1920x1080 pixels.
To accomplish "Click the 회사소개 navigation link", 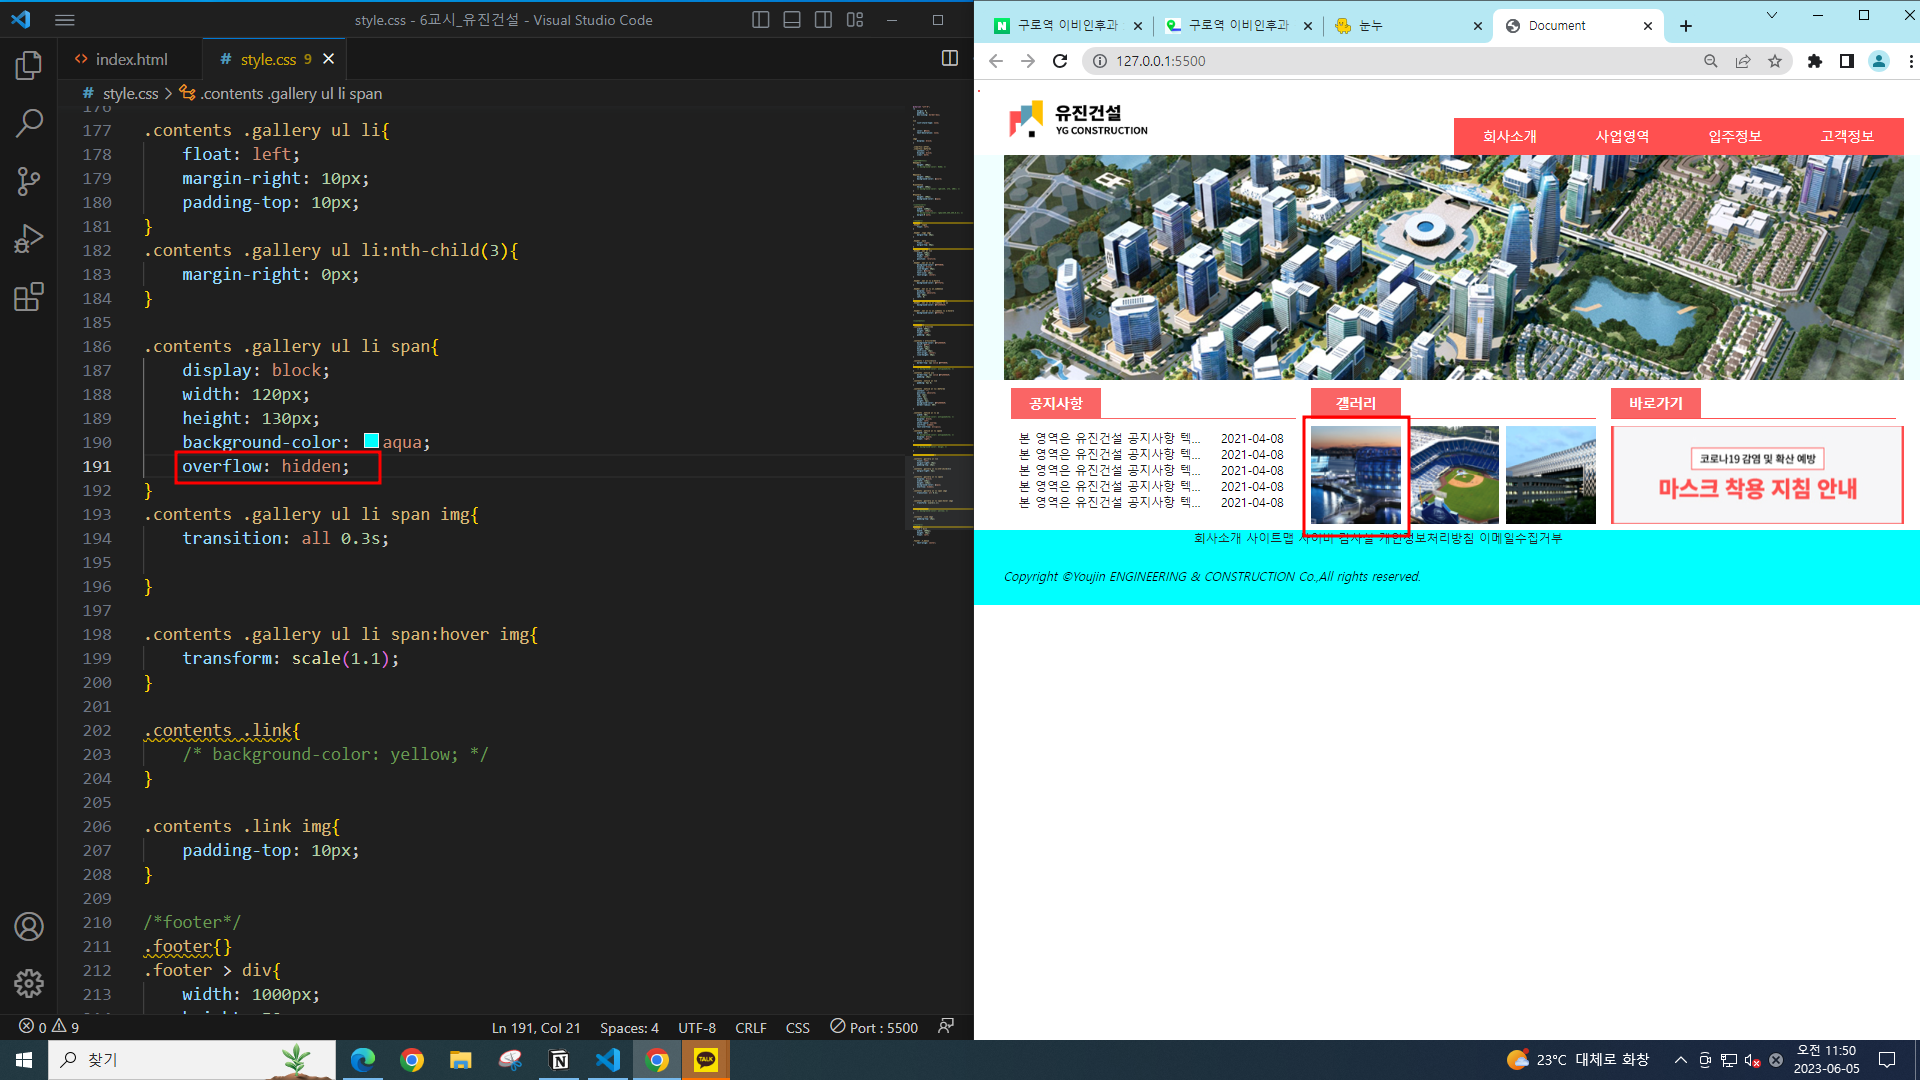I will coord(1509,137).
